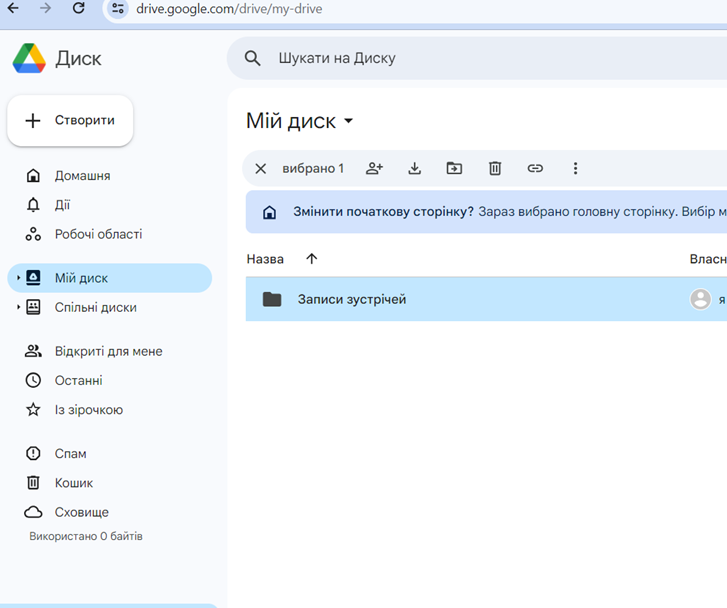Click the 'Назва' column header
The height and width of the screenshot is (608, 727).
click(265, 259)
